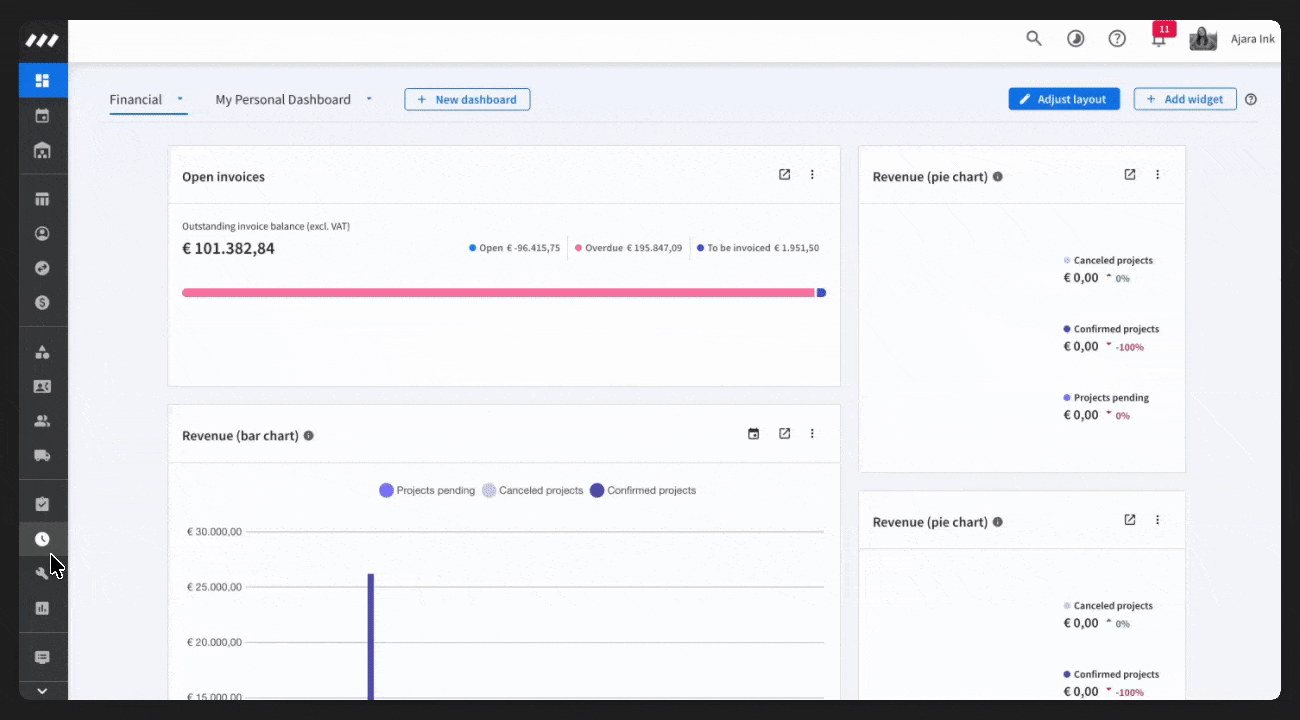Switch to the Financial dashboard tab
This screenshot has height=720, width=1300.
[136, 99]
